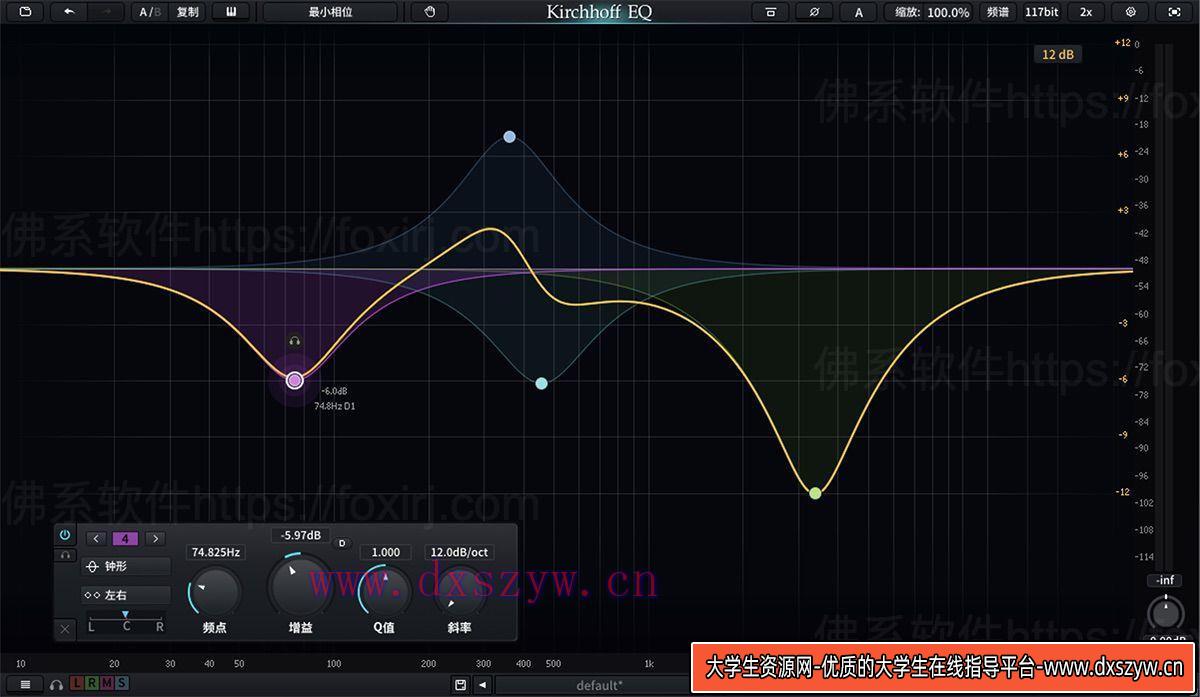
Task: Open the 左右 stereo mode dropdown
Action: pos(126,595)
